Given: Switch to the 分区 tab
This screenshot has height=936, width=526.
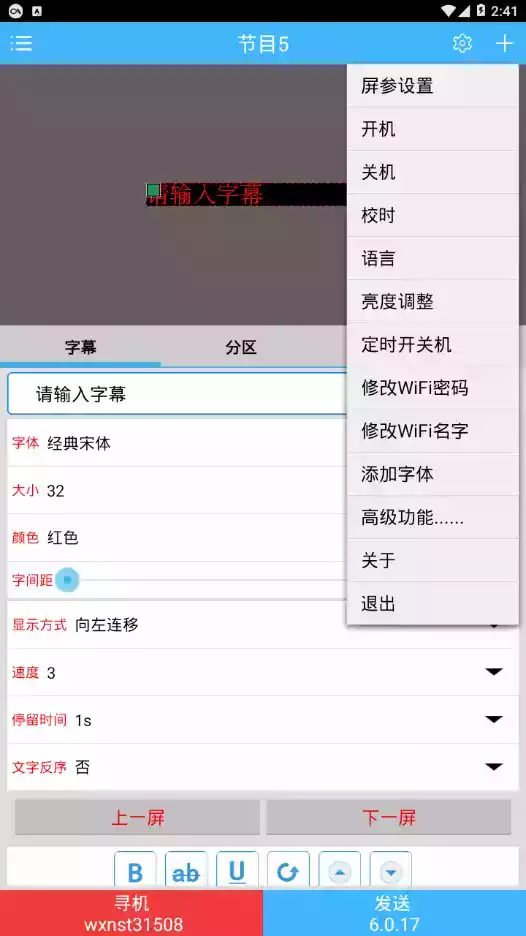Looking at the screenshot, I should [x=241, y=347].
